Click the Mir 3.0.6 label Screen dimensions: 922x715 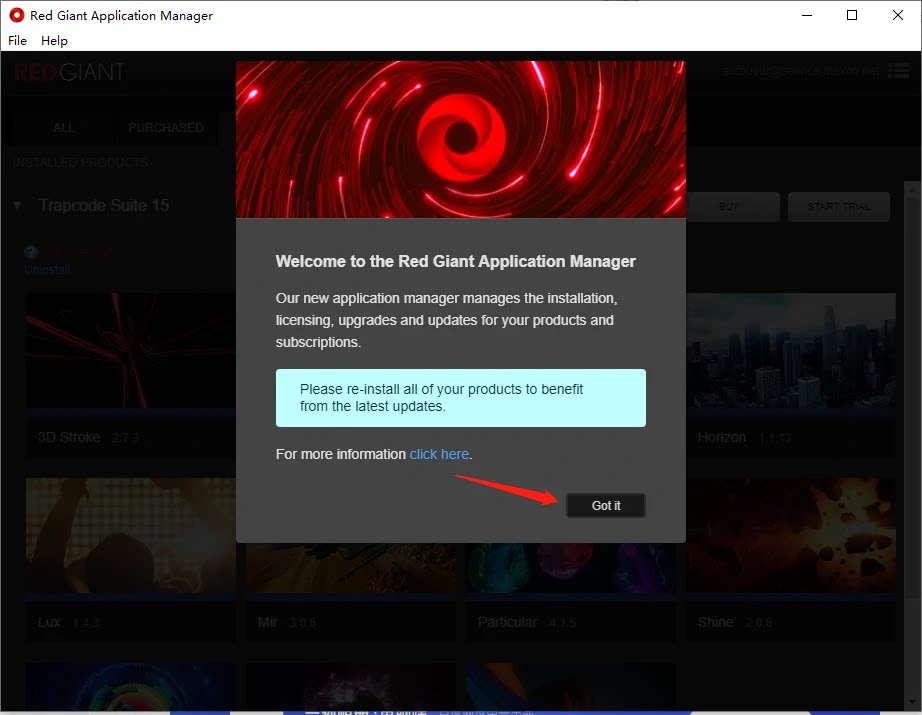coord(286,622)
